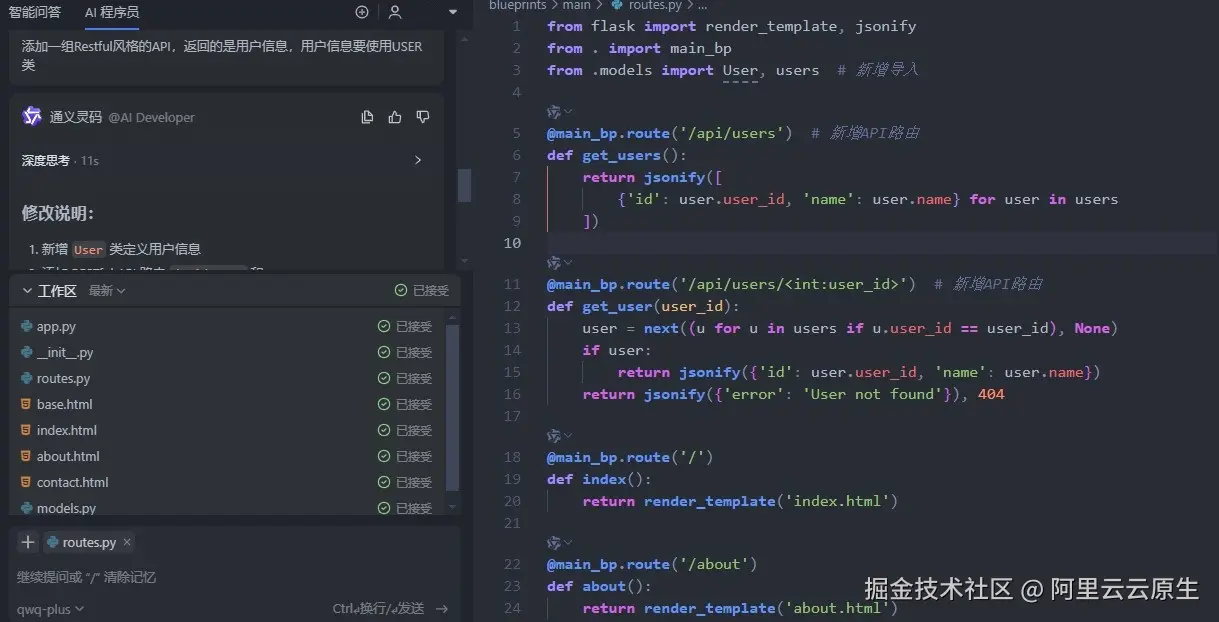Click the User code tag in the chat response
This screenshot has width=1219, height=622.
89,249
